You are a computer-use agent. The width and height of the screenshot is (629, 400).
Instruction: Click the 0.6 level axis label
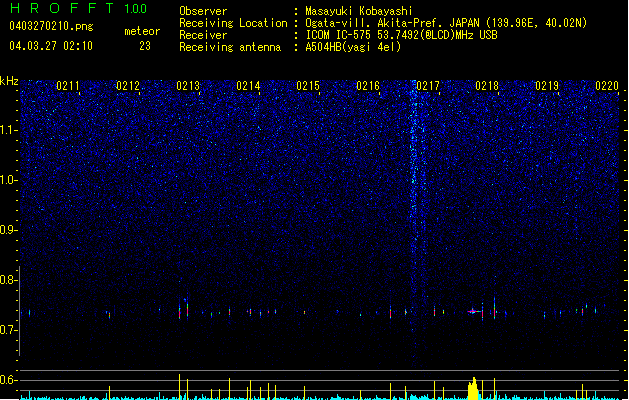click(x=9, y=380)
